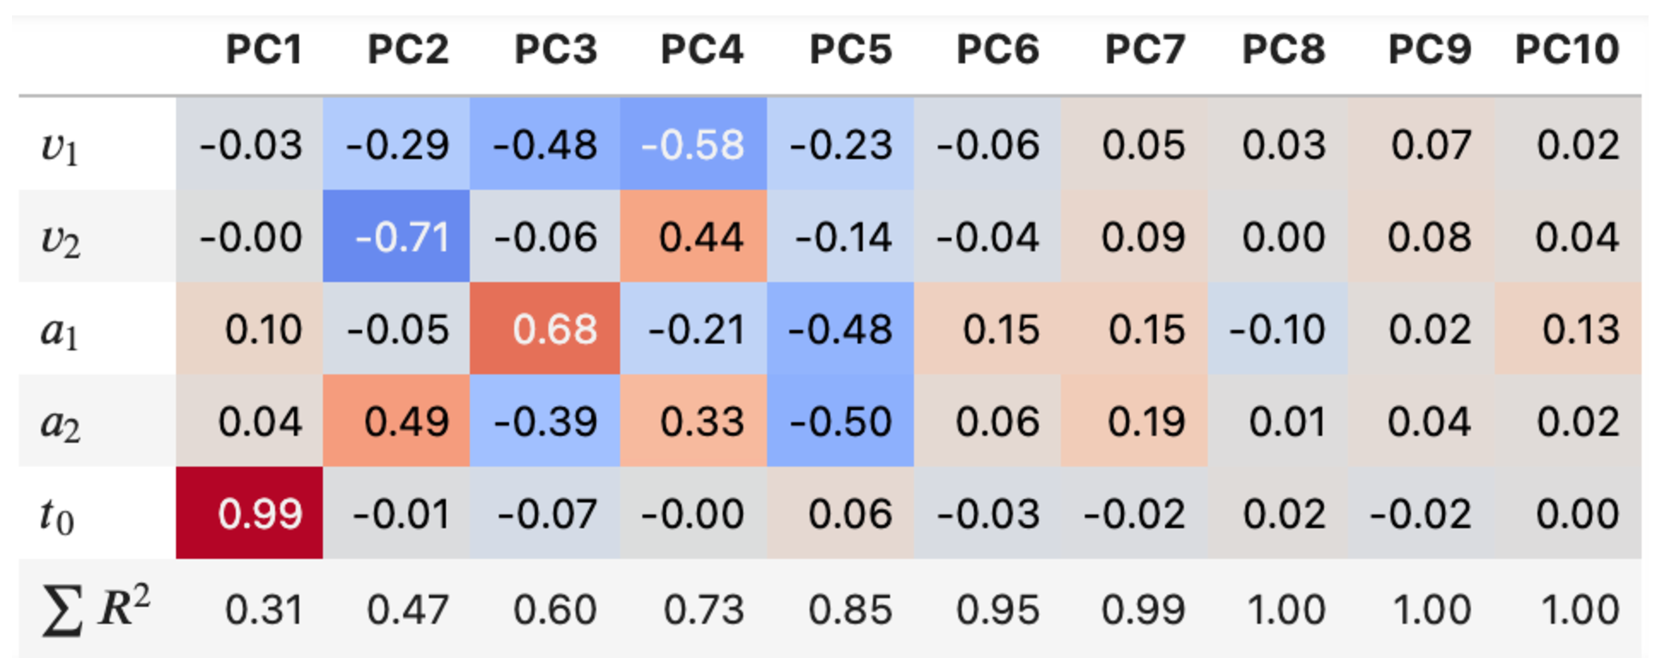Image resolution: width=1659 pixels, height=672 pixels.
Task: Click the -0.50 cell in row a2
Action: click(840, 422)
